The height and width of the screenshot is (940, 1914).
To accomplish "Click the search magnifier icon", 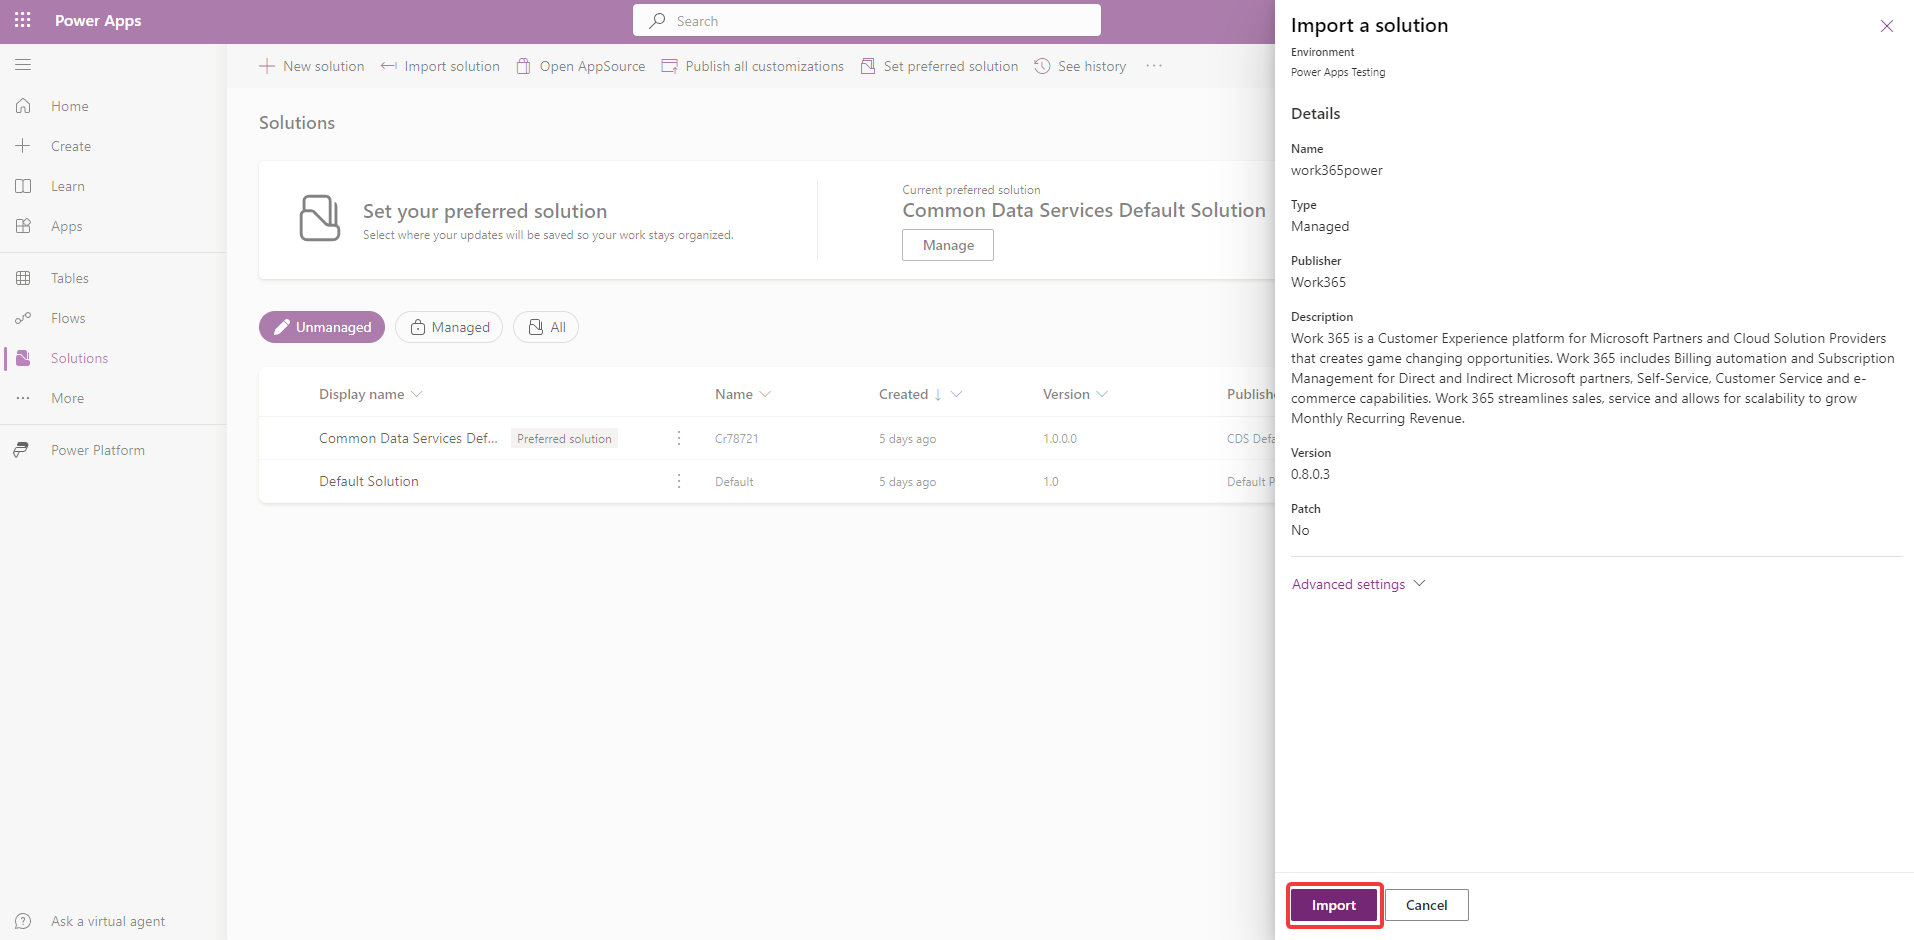I will (657, 21).
